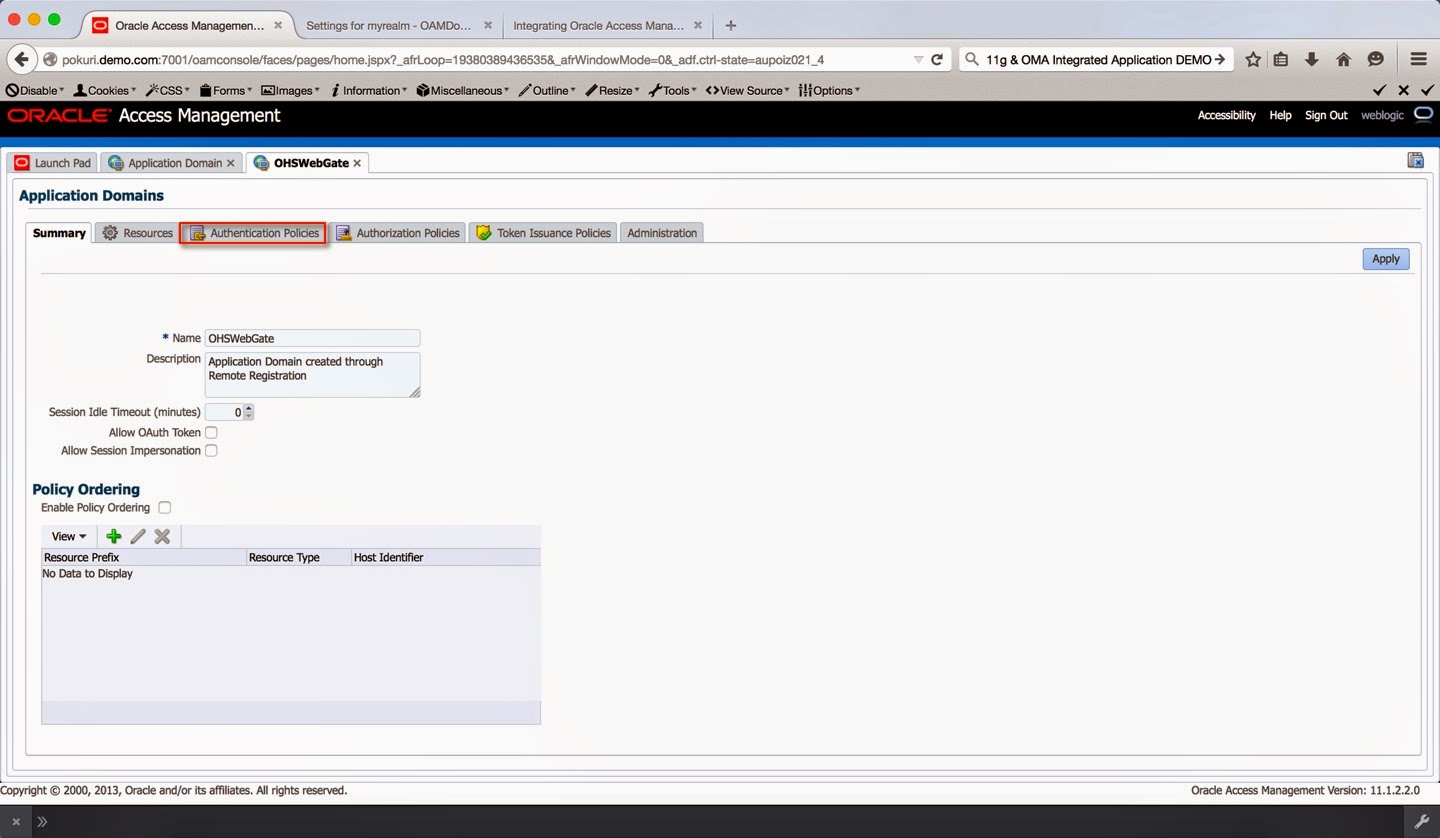Switch to Administration tab
1440x838 pixels.
tap(662, 233)
